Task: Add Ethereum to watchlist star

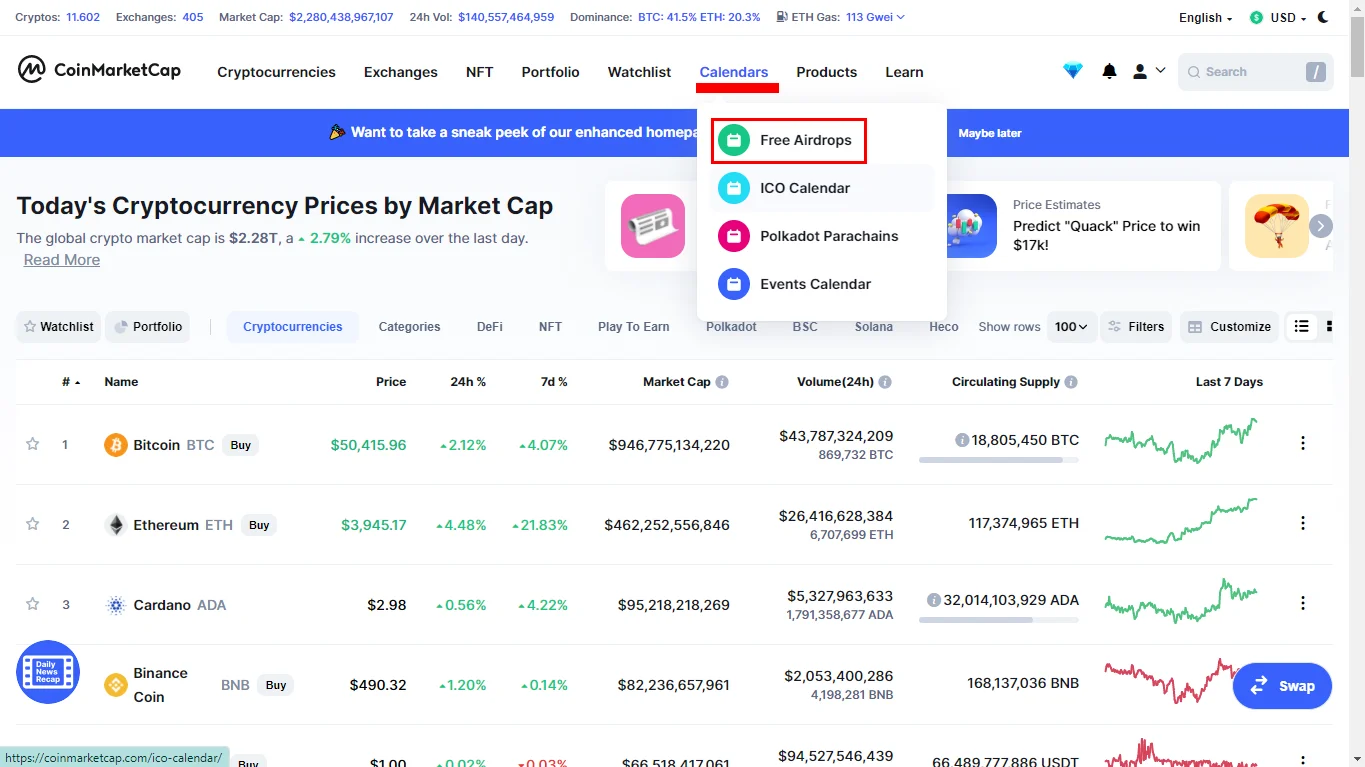Action: pyautogui.click(x=33, y=524)
